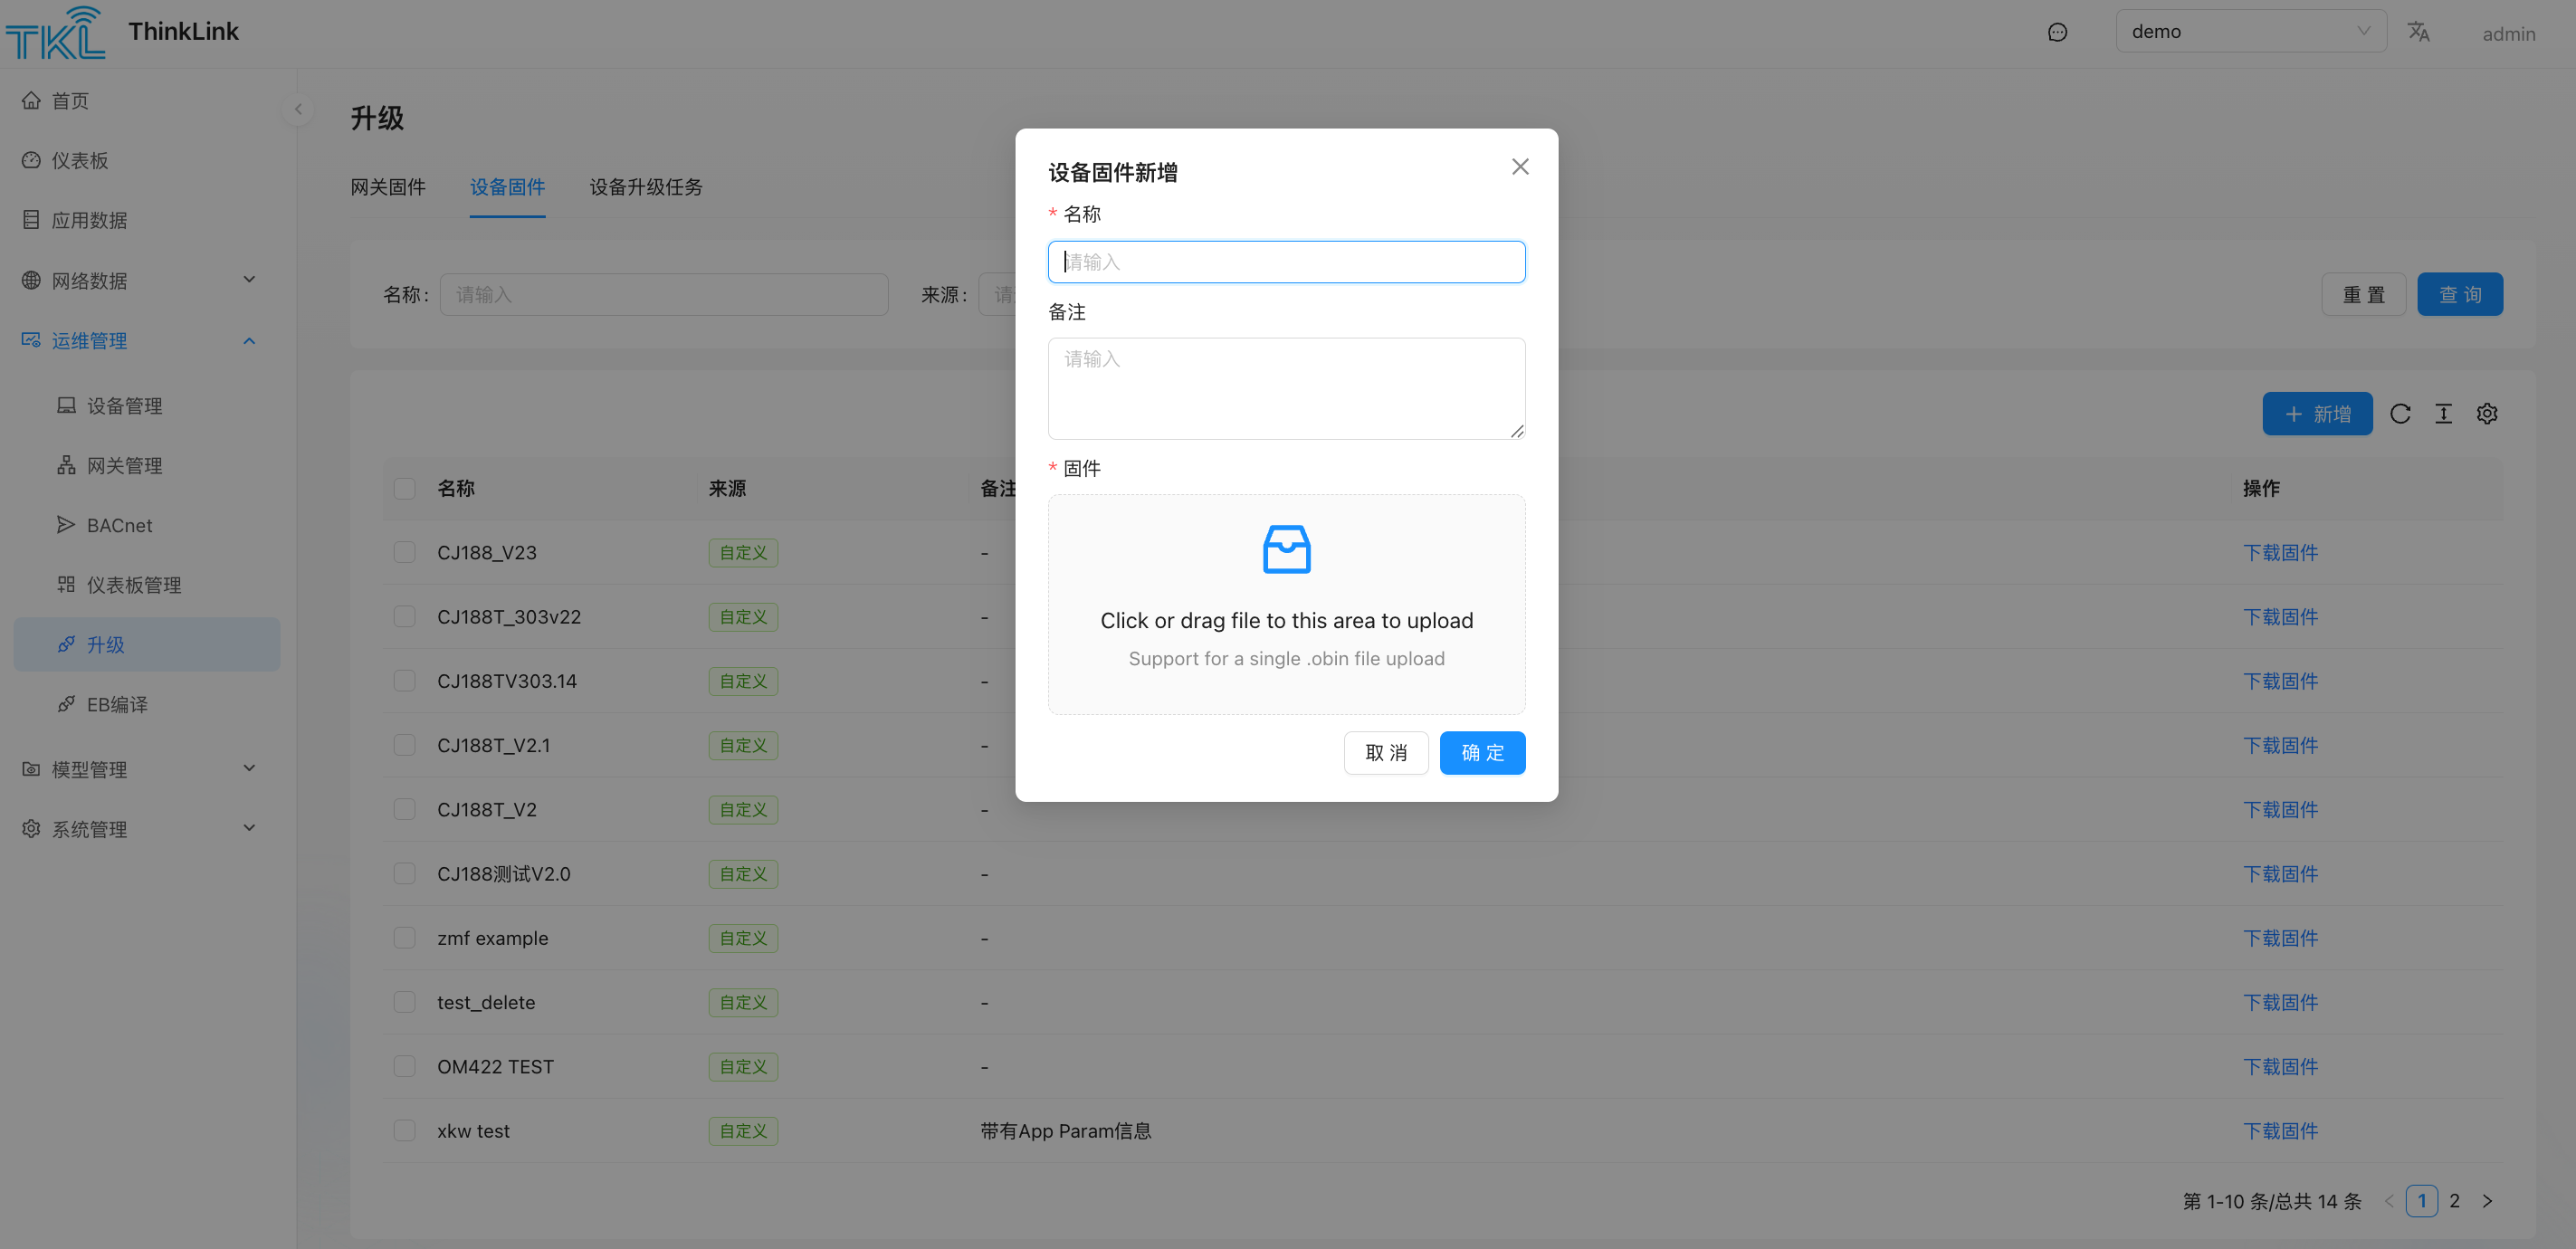Open the demo organization dropdown
This screenshot has width=2576, height=1249.
coord(2250,32)
